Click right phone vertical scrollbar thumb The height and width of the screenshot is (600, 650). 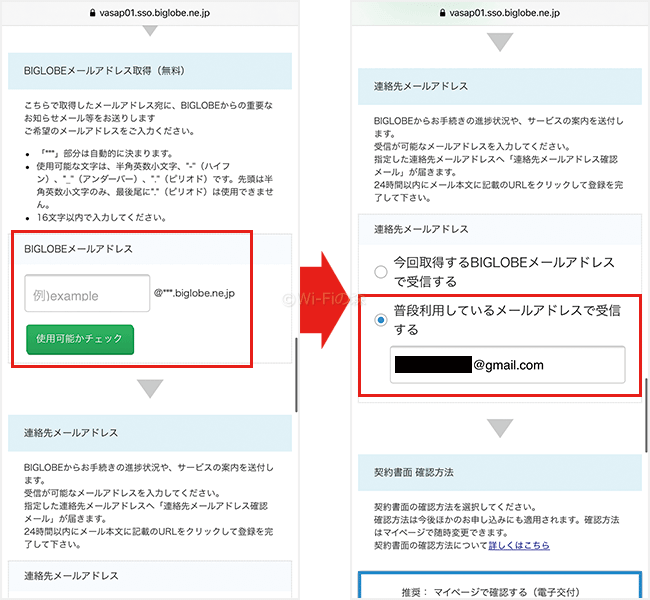pos(646,415)
